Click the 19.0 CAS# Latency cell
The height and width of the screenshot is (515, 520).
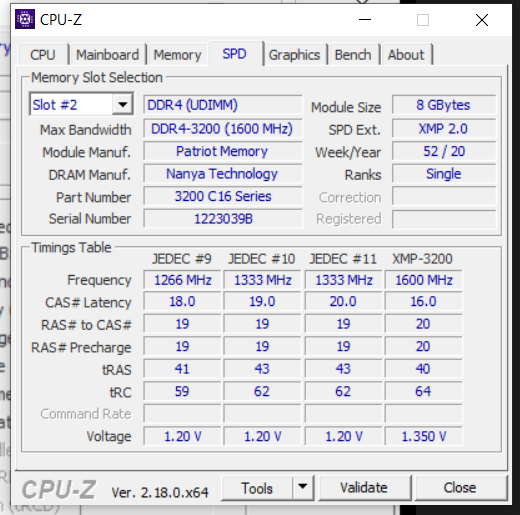262,302
